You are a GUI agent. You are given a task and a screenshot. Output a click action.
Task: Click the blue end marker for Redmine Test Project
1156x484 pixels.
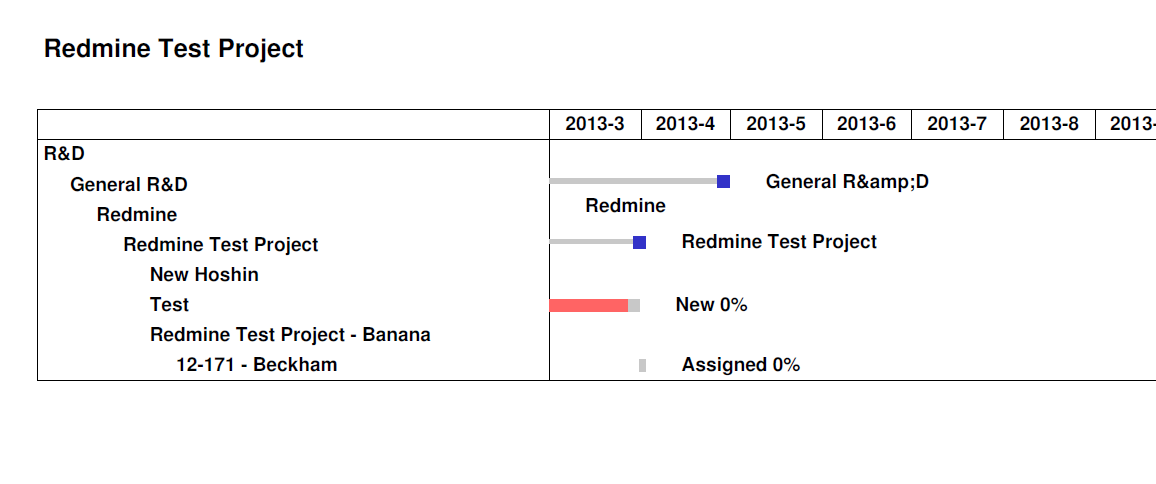click(x=640, y=242)
